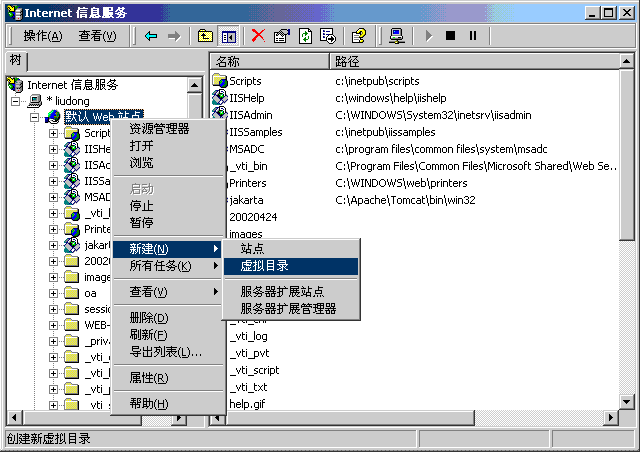Expand the images tree node
Image resolution: width=640 pixels, height=452 pixels.
click(53, 277)
